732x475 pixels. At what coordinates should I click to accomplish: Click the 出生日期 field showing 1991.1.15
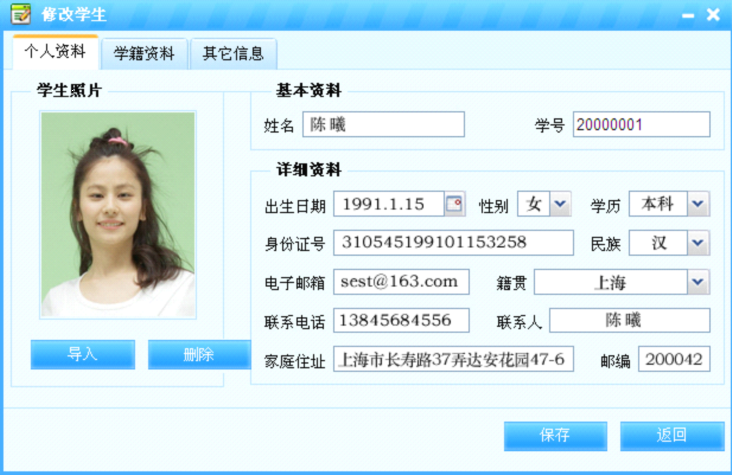point(388,204)
